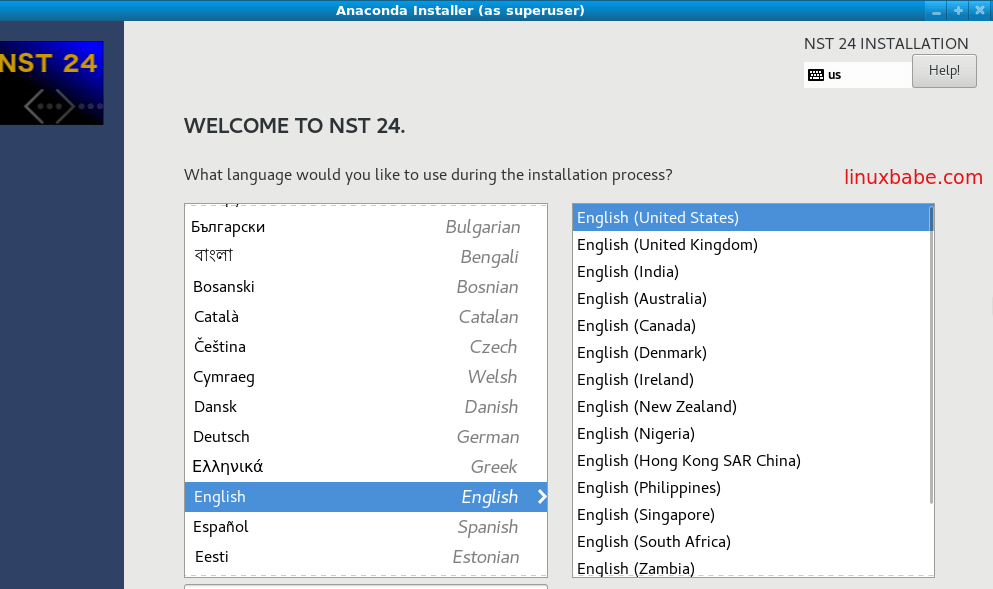
Task: Click the keyboard layout icon
Action: click(816, 75)
